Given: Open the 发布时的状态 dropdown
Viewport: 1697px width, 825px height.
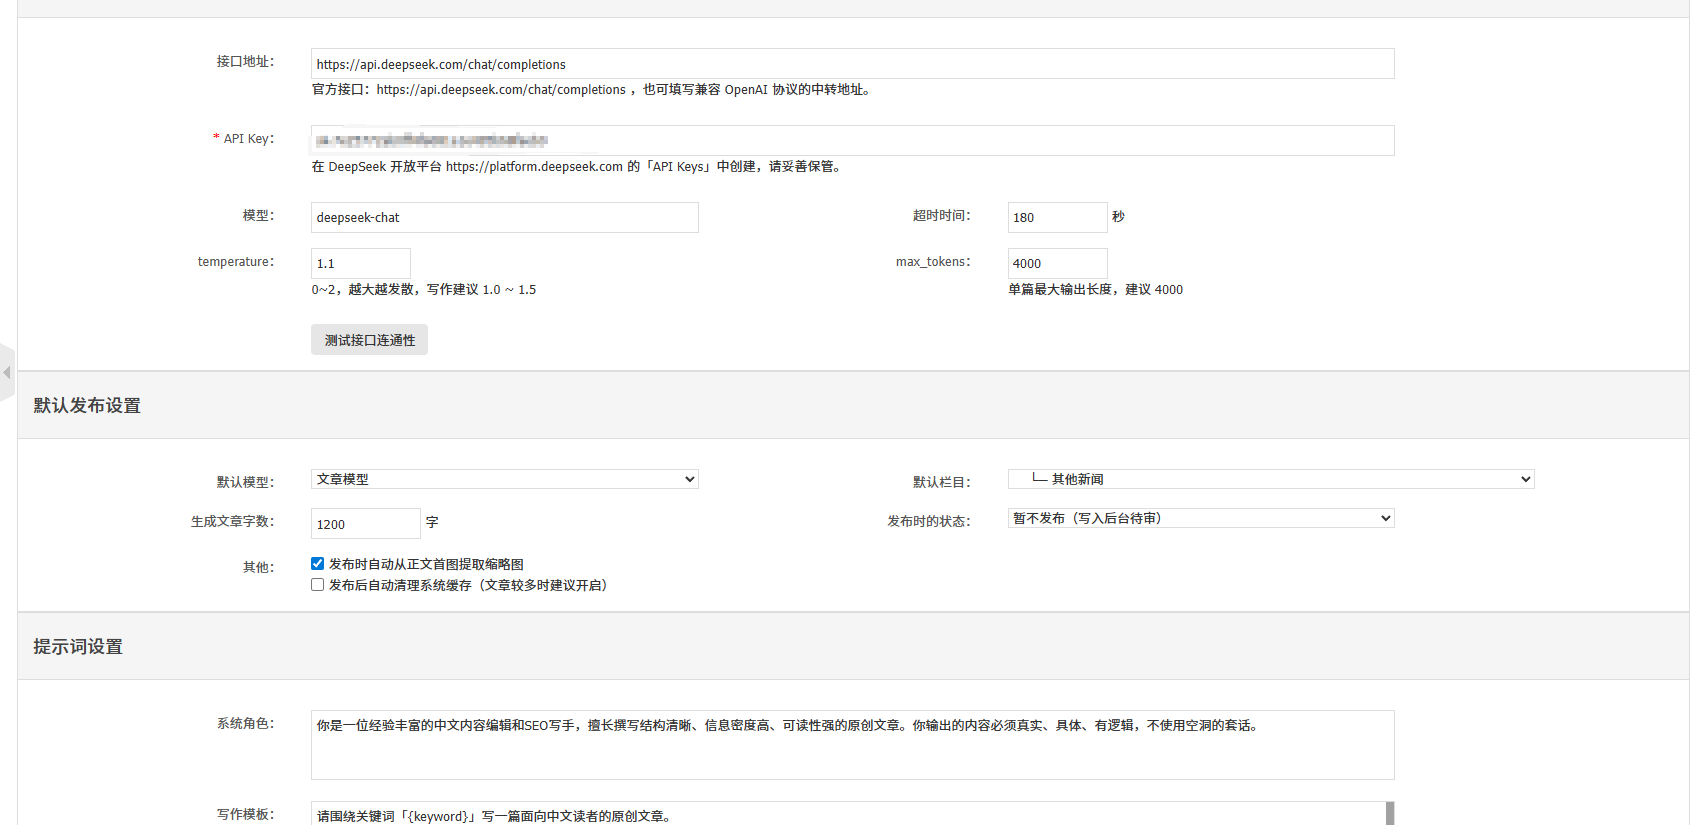Looking at the screenshot, I should pos(1200,518).
